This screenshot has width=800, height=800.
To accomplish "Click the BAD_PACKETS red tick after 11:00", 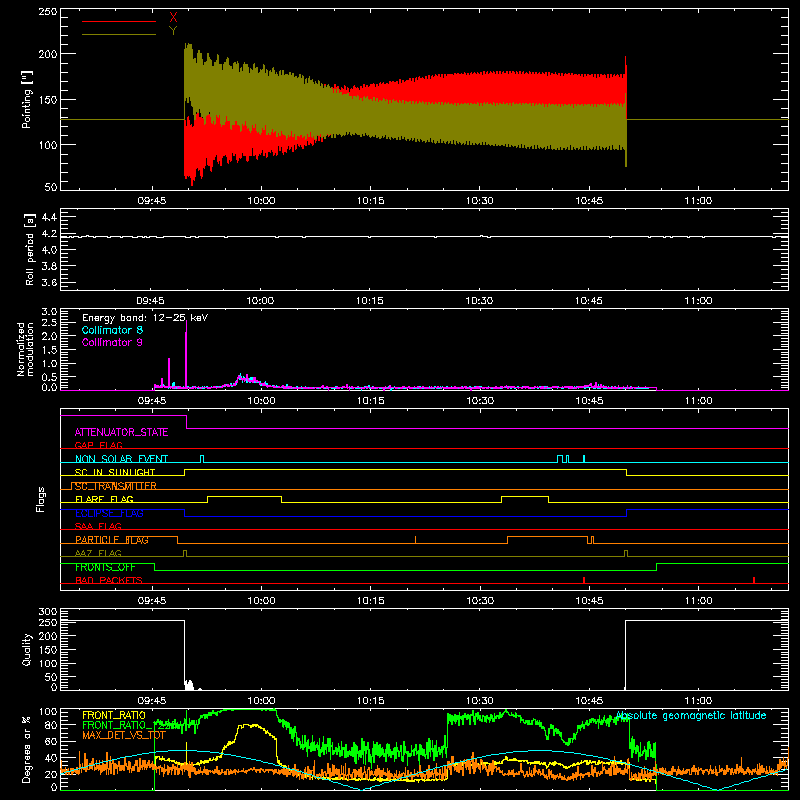I will tap(754, 580).
